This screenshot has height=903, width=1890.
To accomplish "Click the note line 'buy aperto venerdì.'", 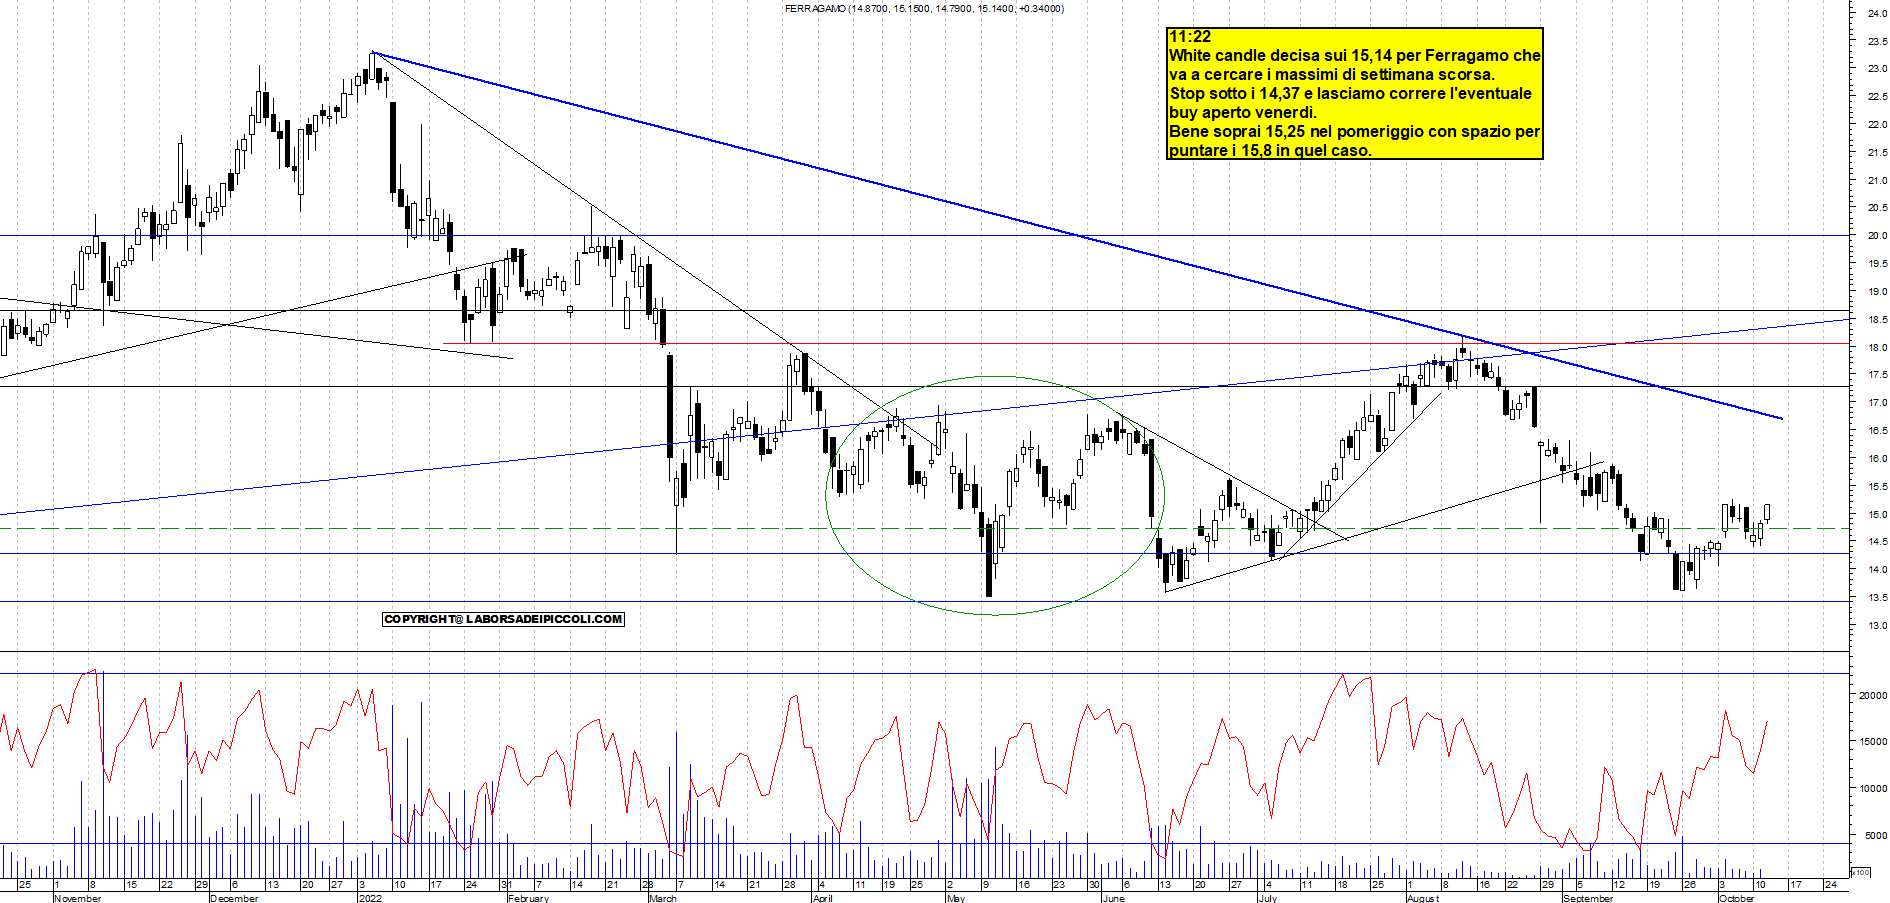I will coord(1243,113).
